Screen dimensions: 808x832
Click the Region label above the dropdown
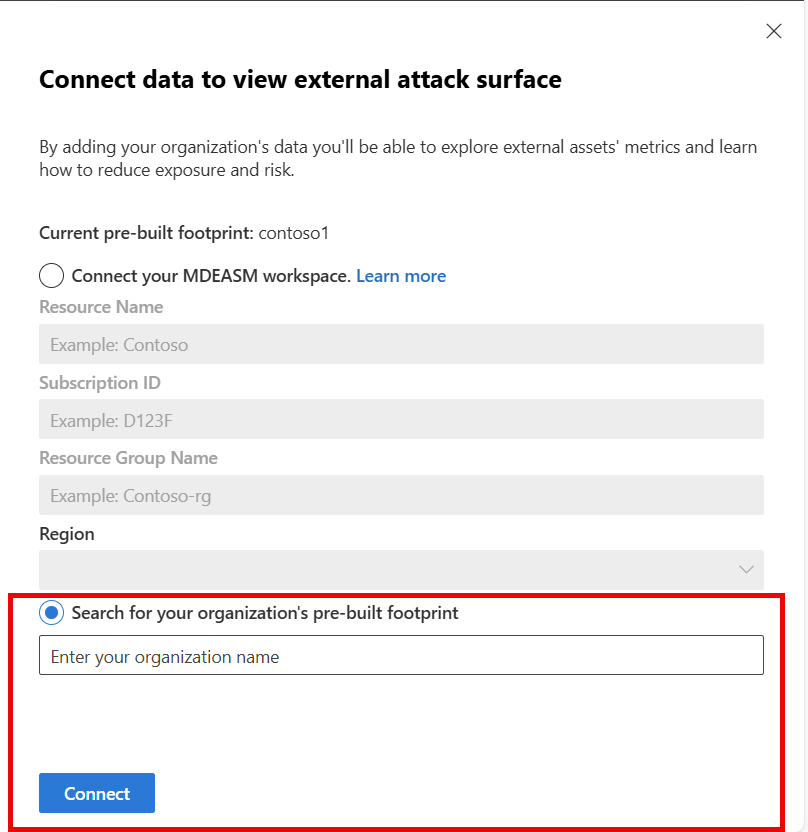click(x=67, y=534)
